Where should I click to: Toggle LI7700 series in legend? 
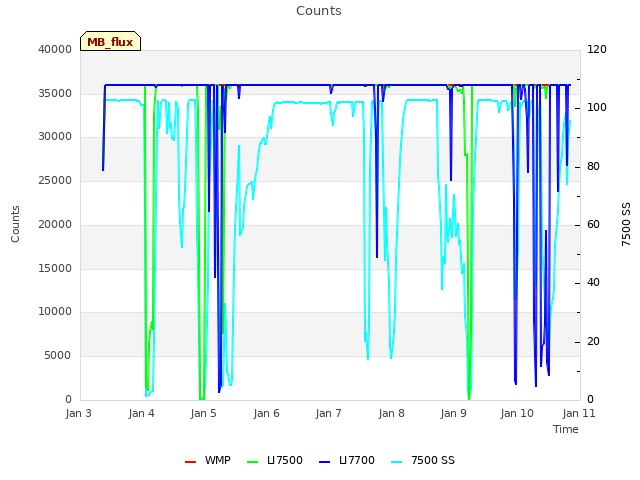tap(347, 460)
